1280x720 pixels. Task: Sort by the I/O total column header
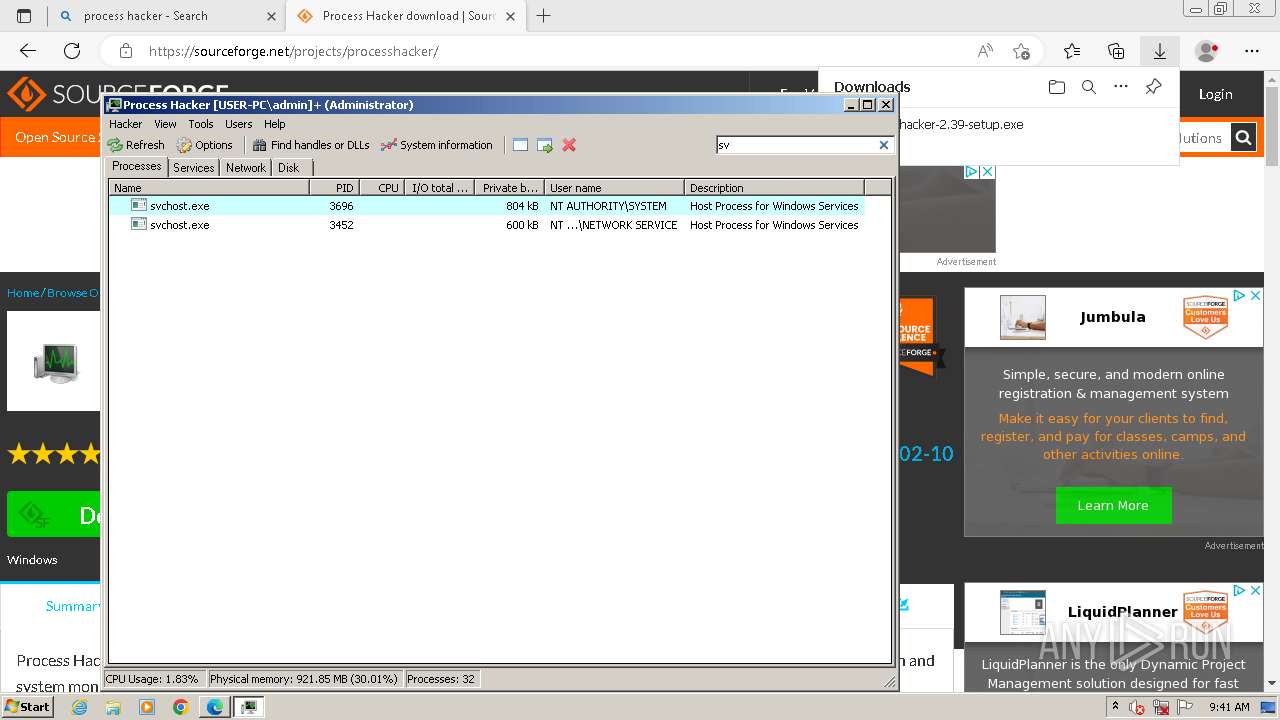point(439,187)
